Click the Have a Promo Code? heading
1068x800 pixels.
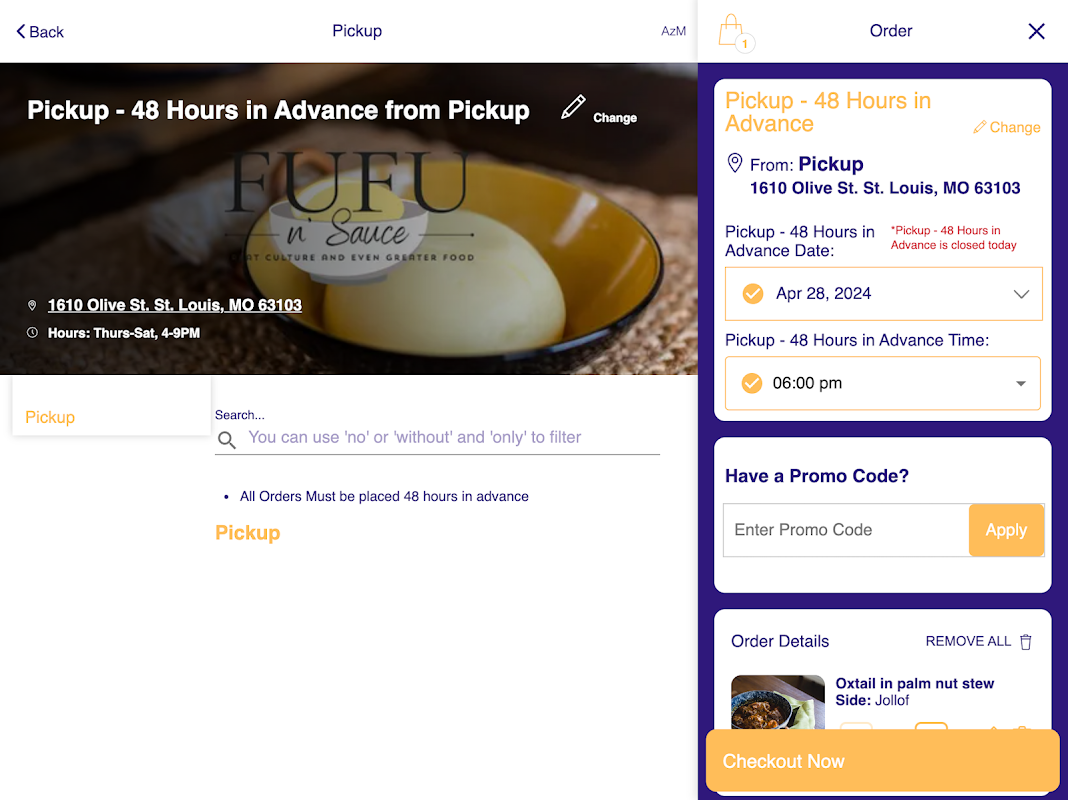tap(817, 476)
